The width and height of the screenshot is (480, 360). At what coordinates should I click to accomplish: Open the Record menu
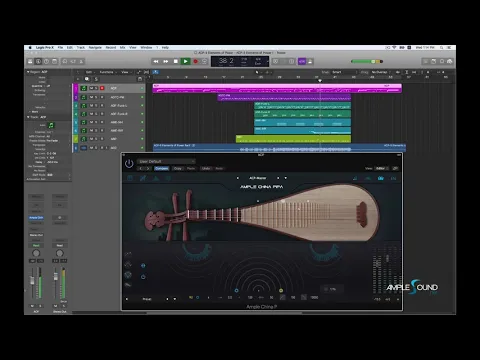point(111,48)
